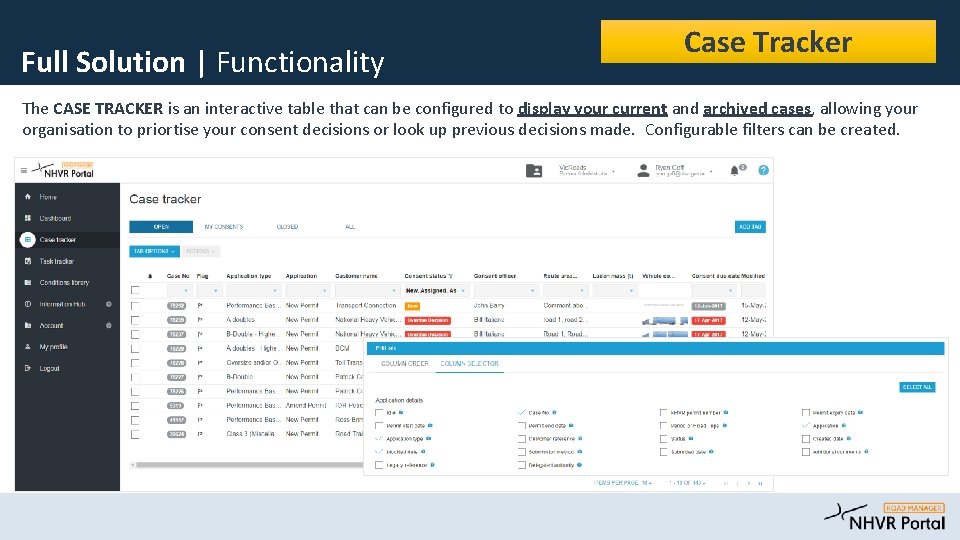Click the info icon next to Created date
Screen dimensions: 960x540
(x=849, y=438)
